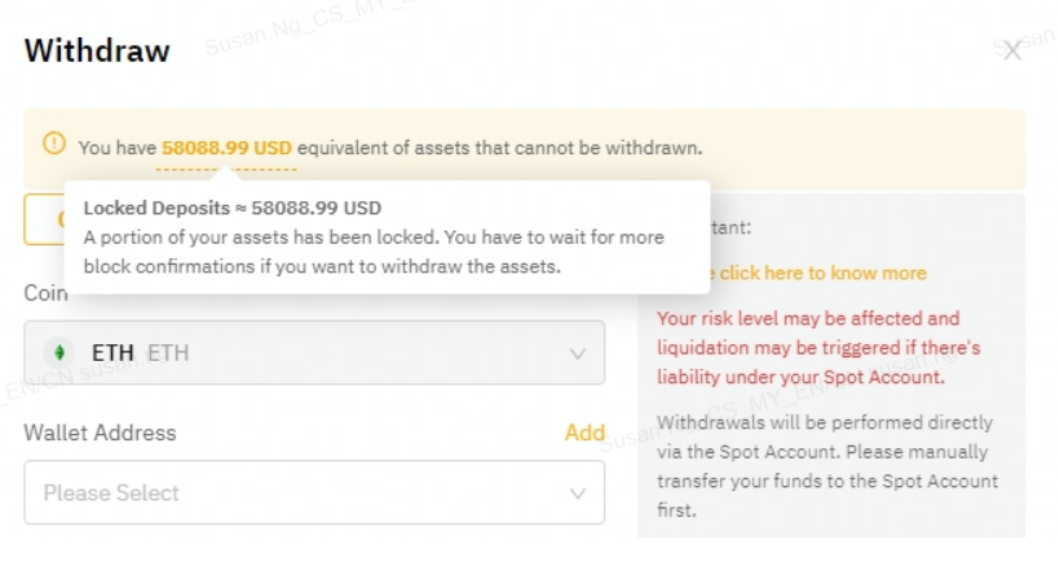Viewport: 1058px width, 567px height.
Task: Click the Coin field label
Action: pyautogui.click(x=45, y=293)
